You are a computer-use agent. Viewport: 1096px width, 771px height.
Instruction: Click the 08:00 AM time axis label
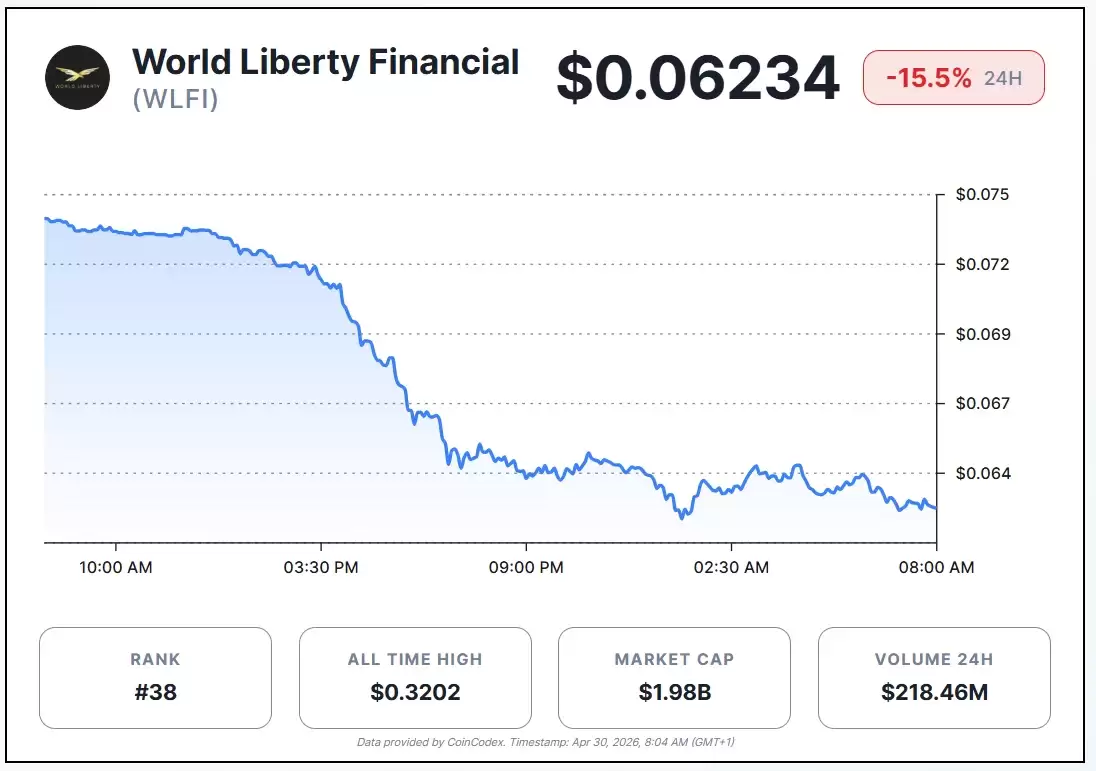(936, 567)
